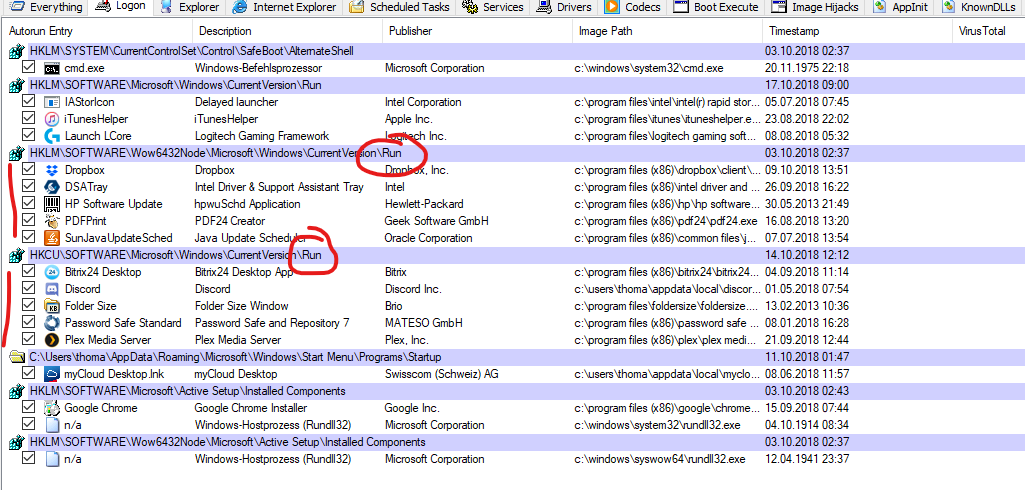
Task: Click the SunJavaUpdateSched Java icon
Action: 52,238
